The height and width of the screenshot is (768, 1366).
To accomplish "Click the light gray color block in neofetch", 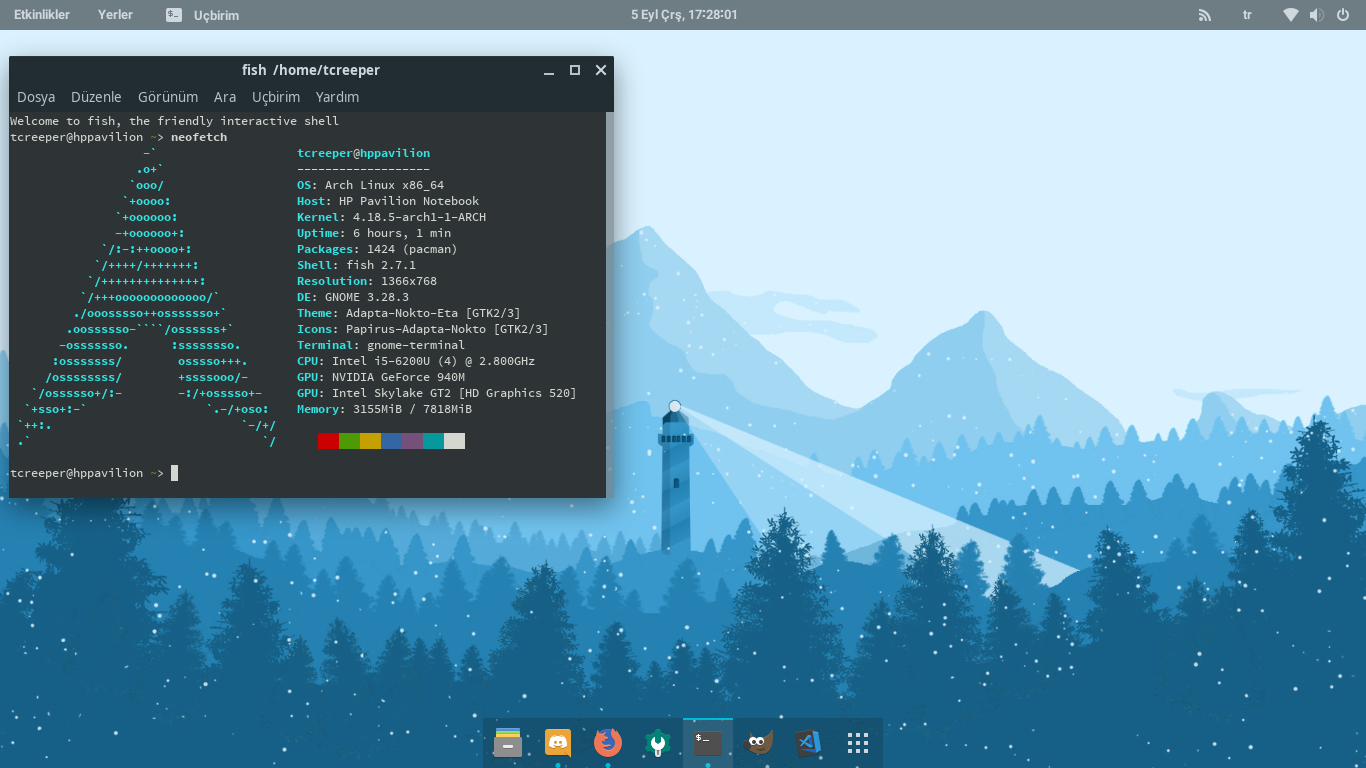I will (x=454, y=441).
